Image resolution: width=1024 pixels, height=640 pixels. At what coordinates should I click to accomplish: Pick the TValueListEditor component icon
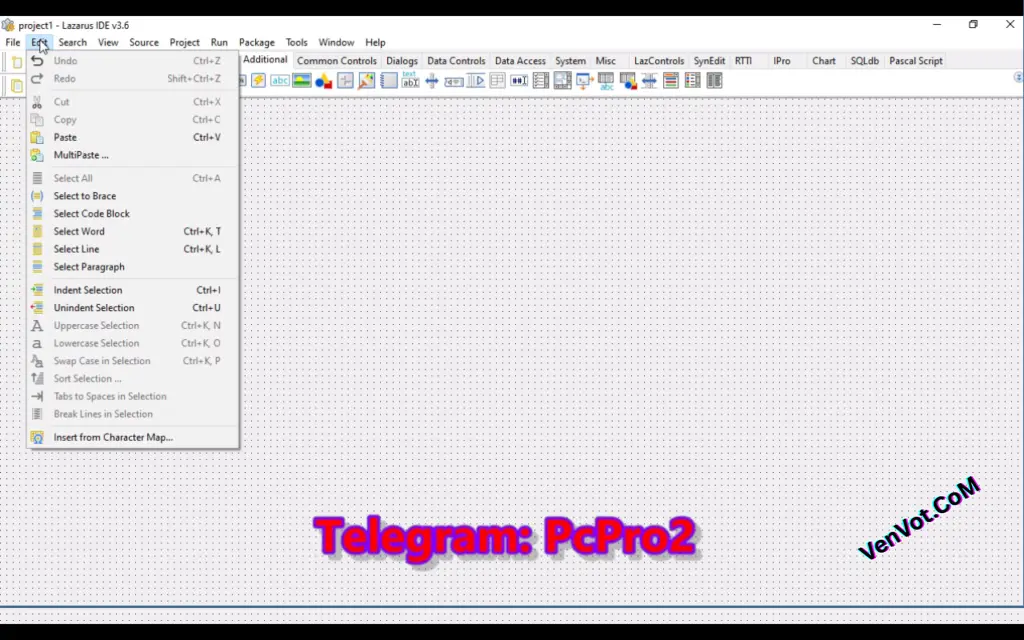pyautogui.click(x=714, y=80)
